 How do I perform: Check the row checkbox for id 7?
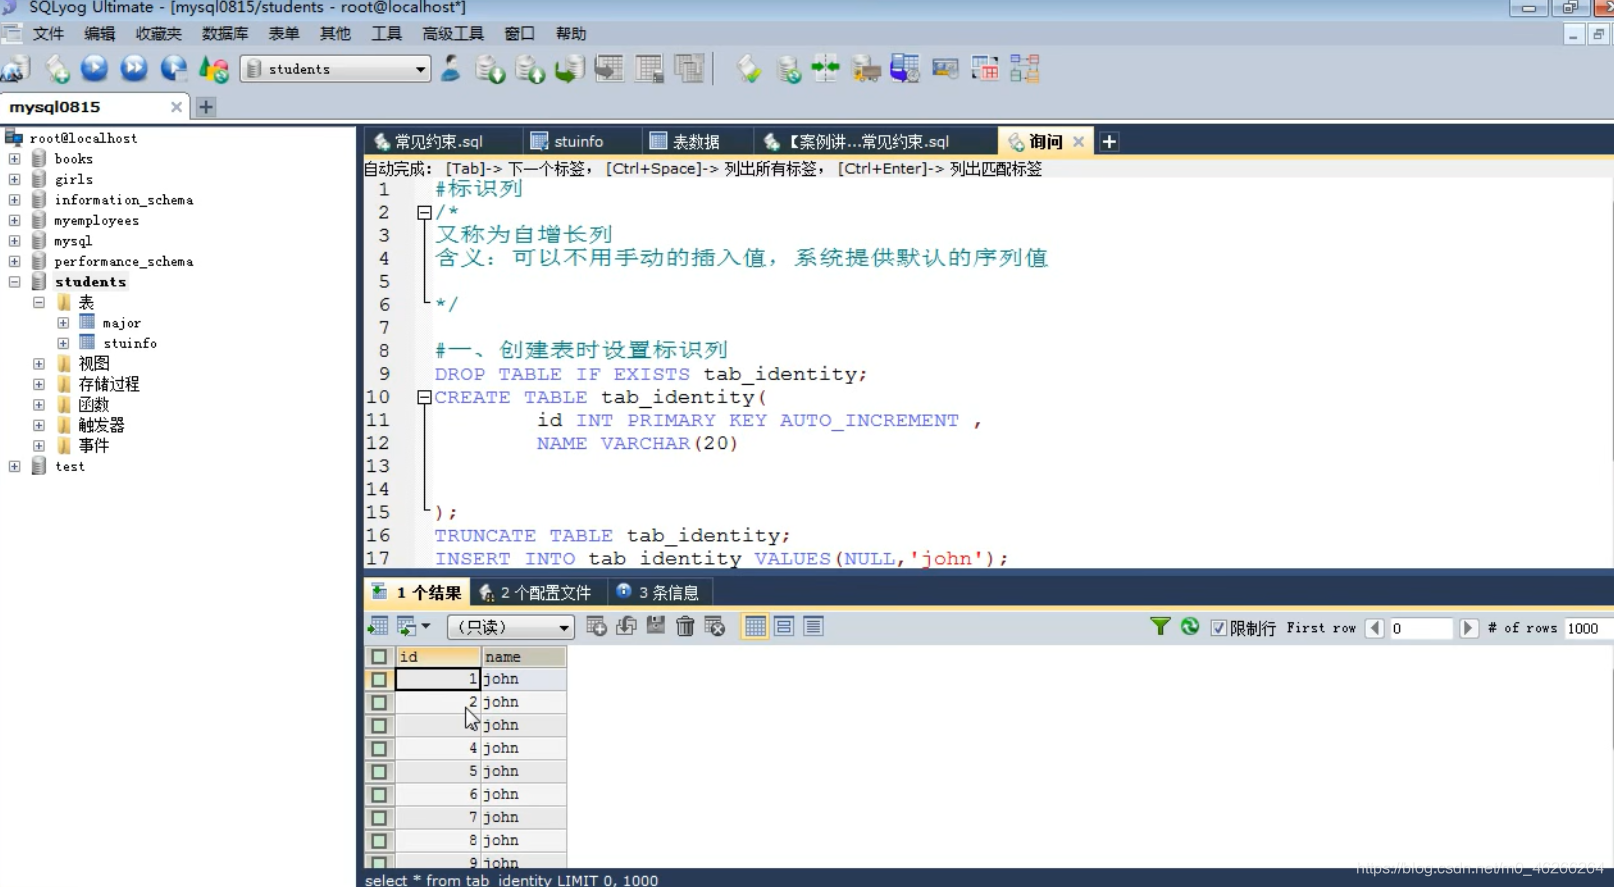point(379,818)
